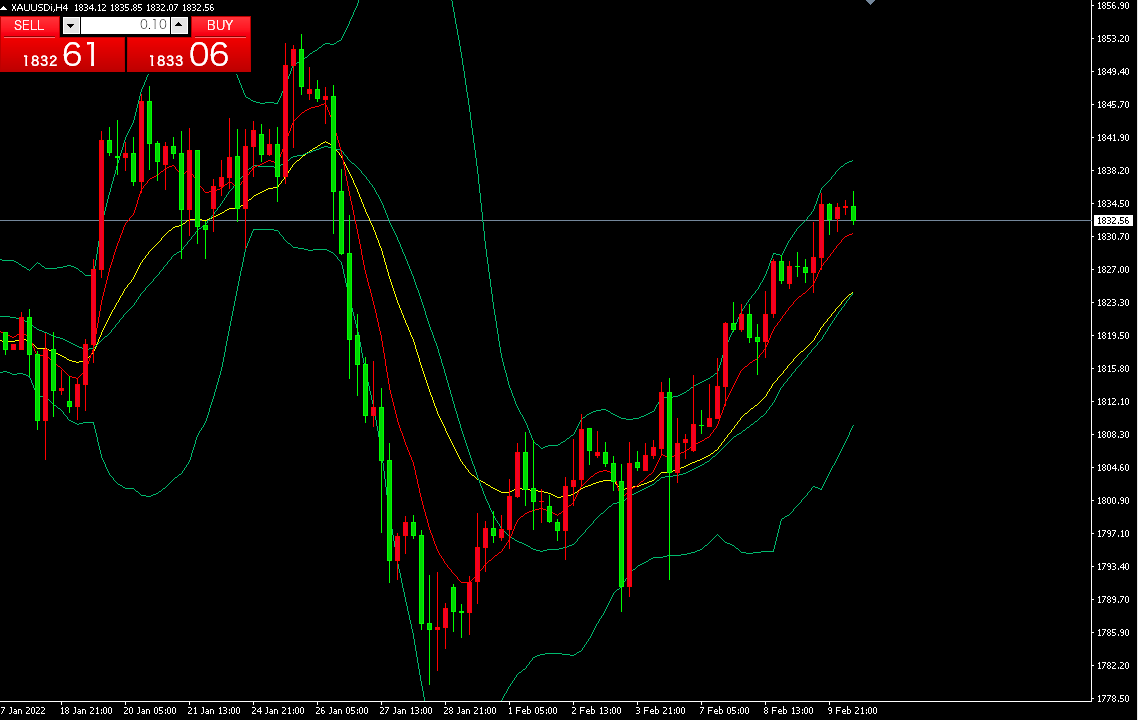Click the 1778.50 price scale label
Image resolution: width=1138 pixels, height=720 pixels.
pyautogui.click(x=1113, y=698)
